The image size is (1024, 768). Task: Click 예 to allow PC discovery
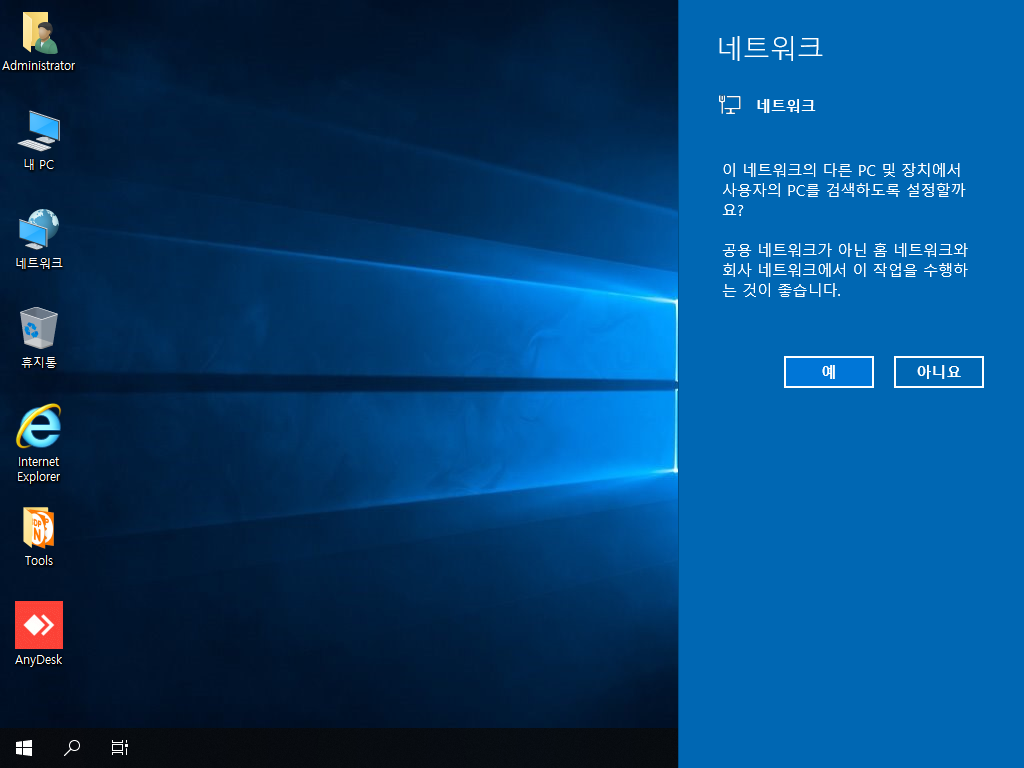(829, 372)
